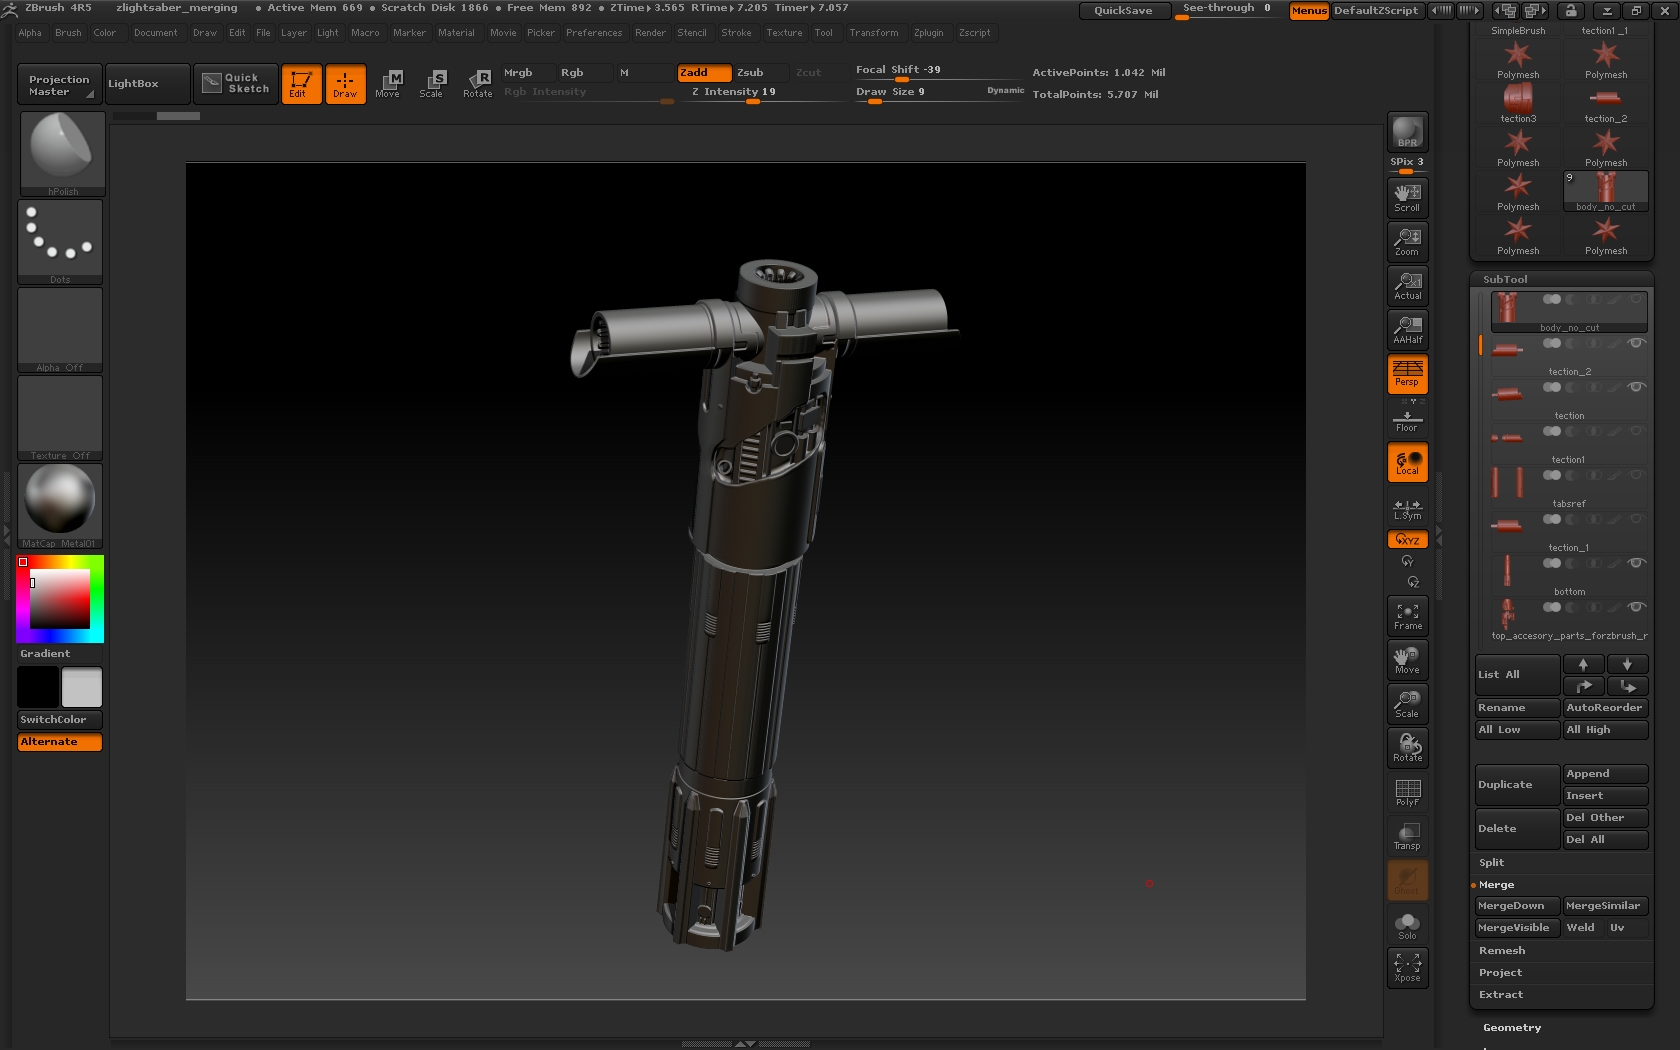Toggle Solo mode

(x=1407, y=925)
